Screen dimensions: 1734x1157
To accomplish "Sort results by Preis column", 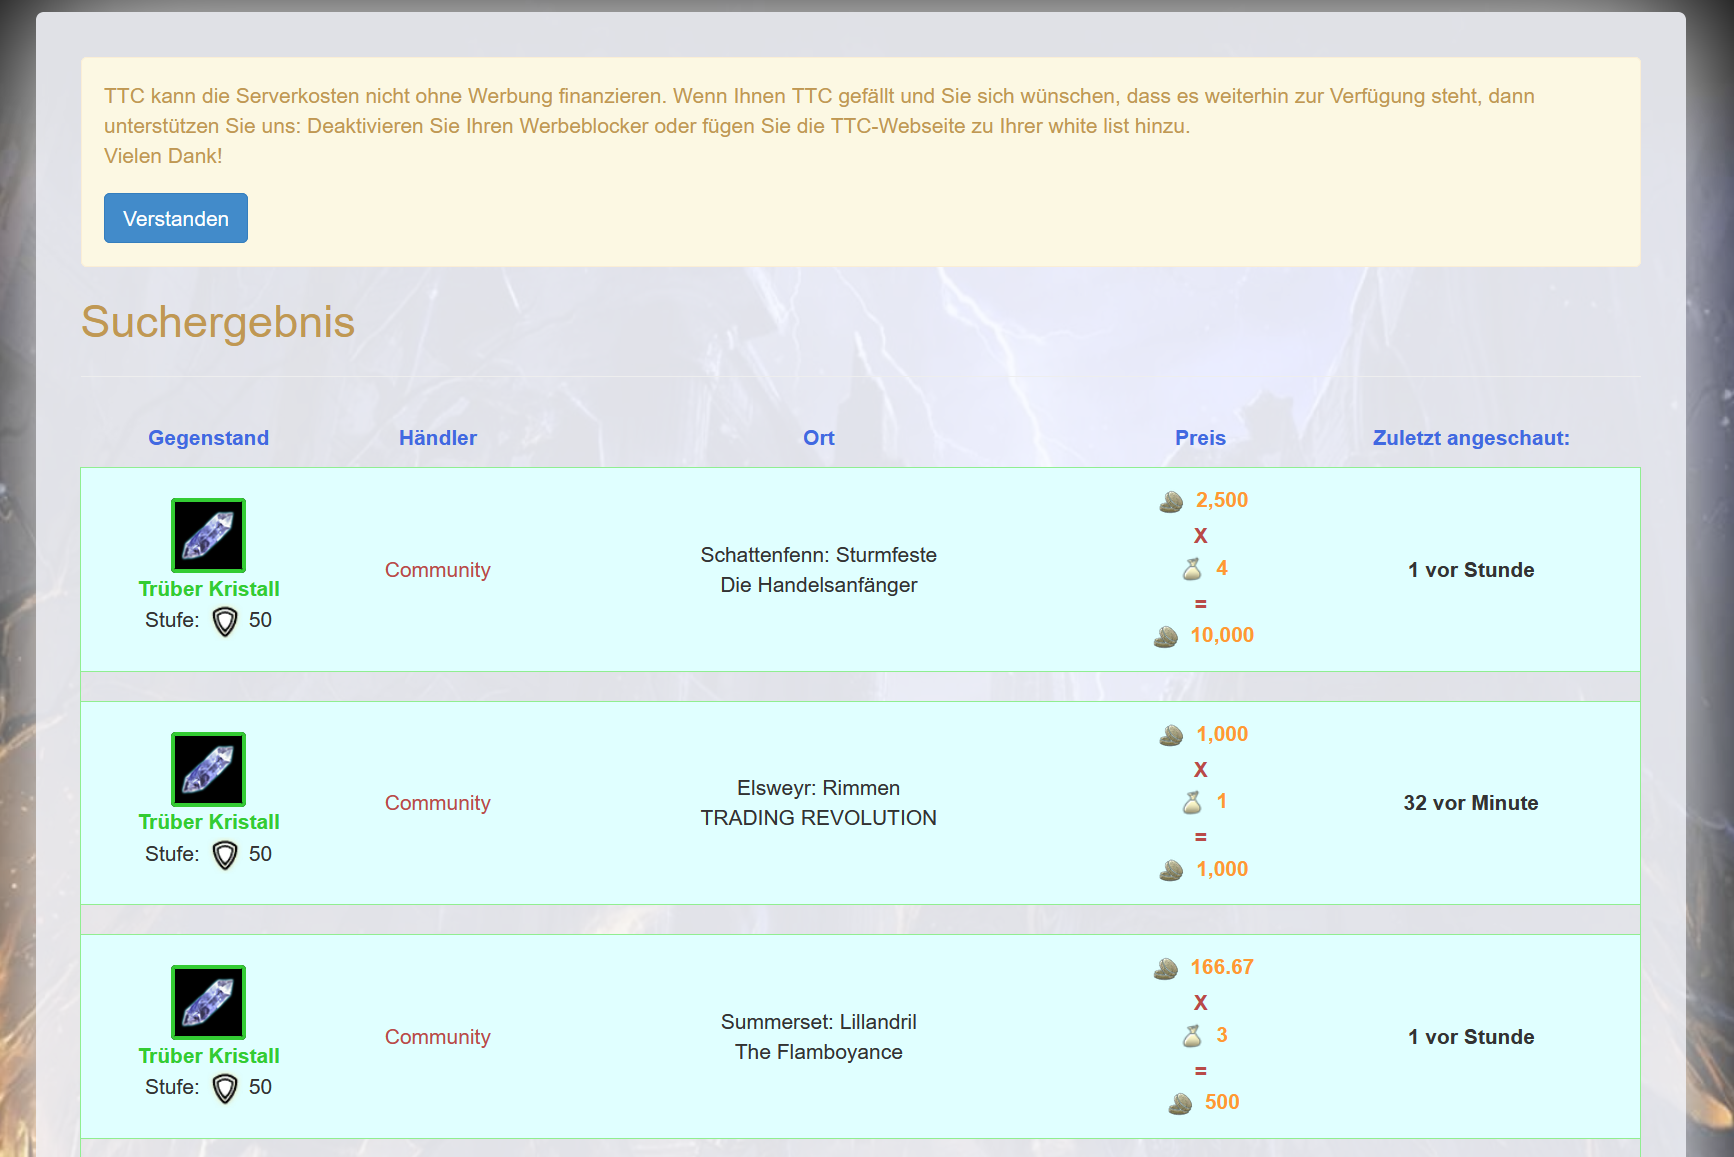I will click(x=1200, y=438).
